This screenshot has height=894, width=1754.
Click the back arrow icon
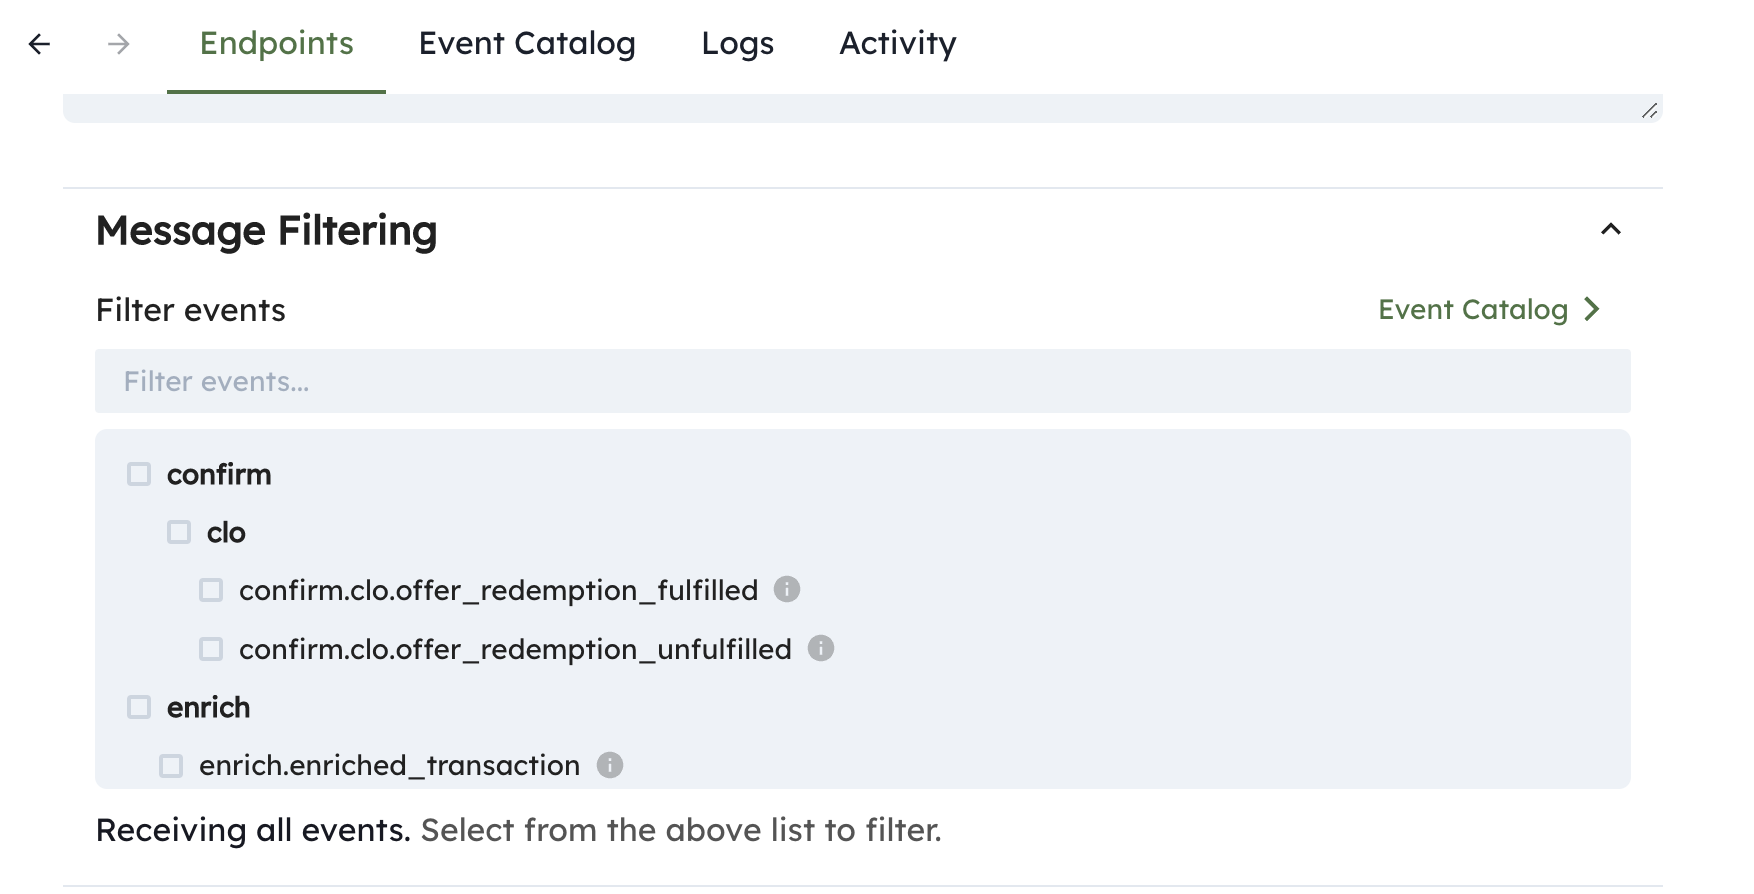[39, 44]
